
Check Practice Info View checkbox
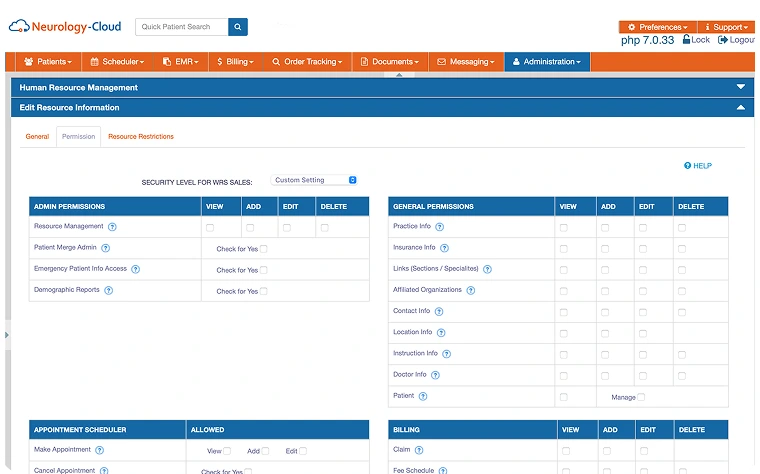pyautogui.click(x=564, y=227)
